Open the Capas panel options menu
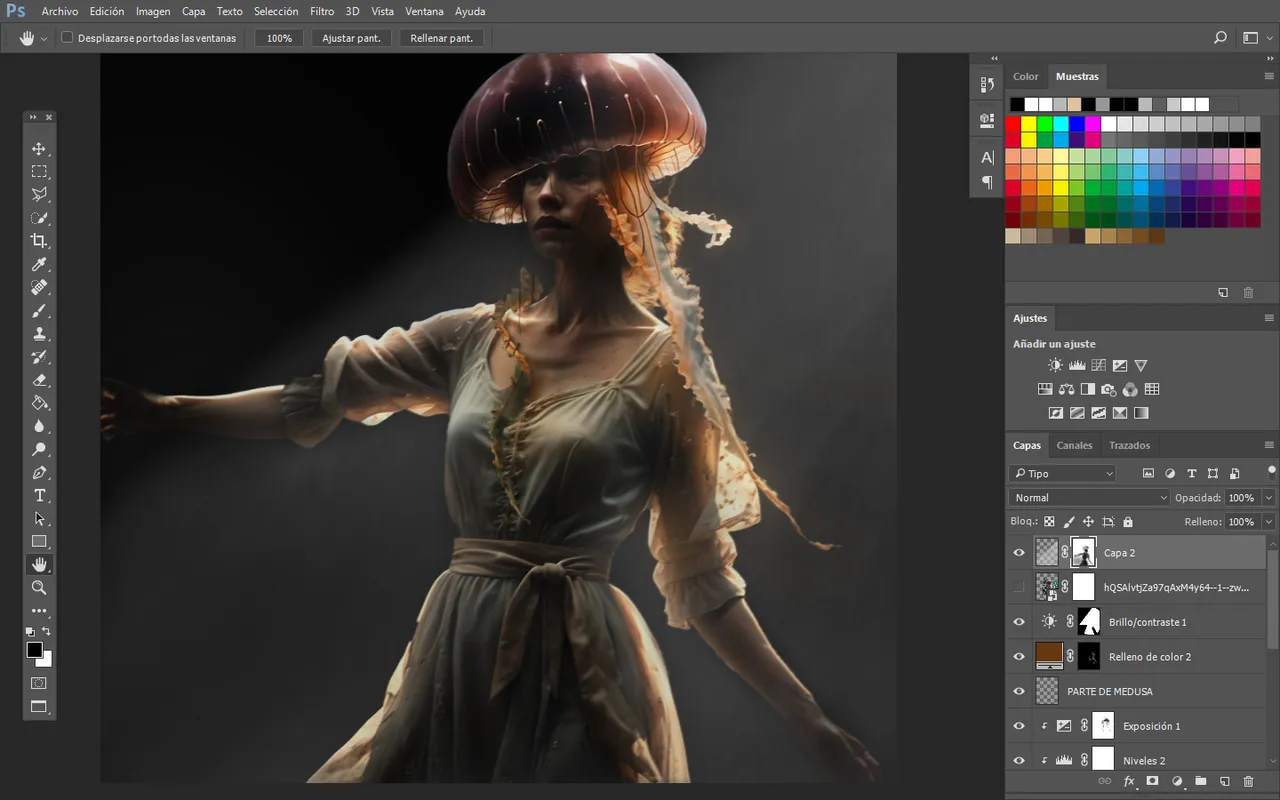 1269,445
